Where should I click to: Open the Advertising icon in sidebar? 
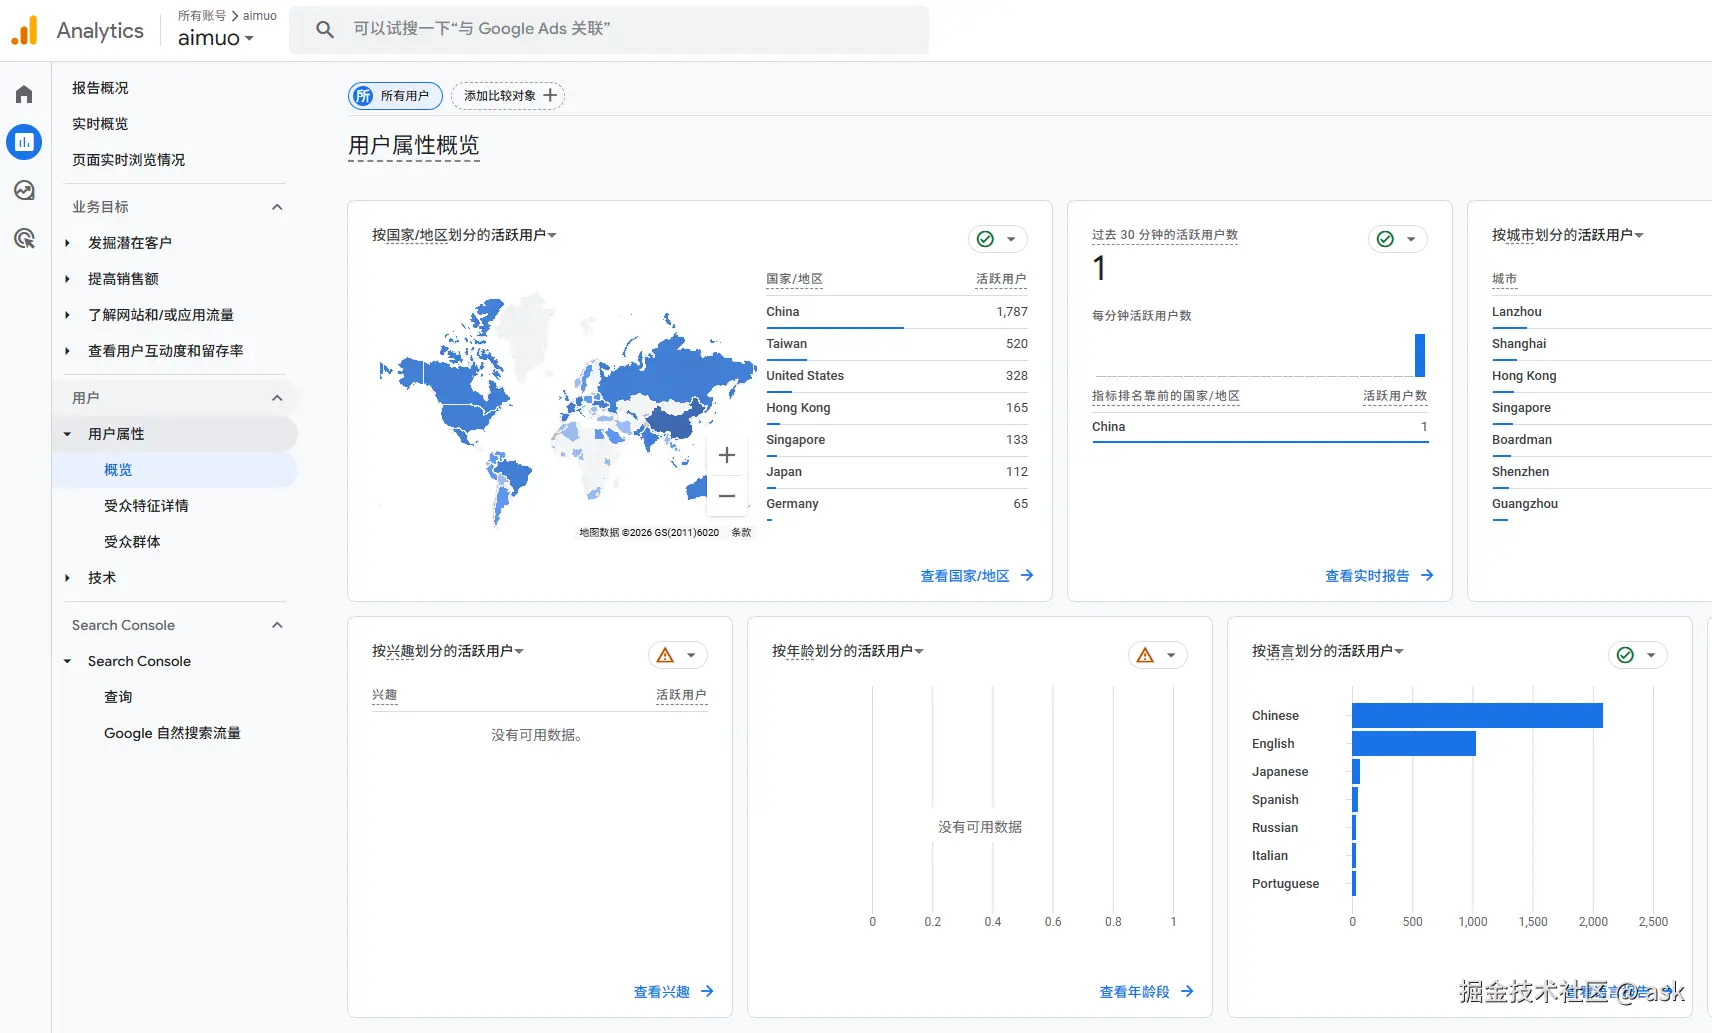click(23, 237)
